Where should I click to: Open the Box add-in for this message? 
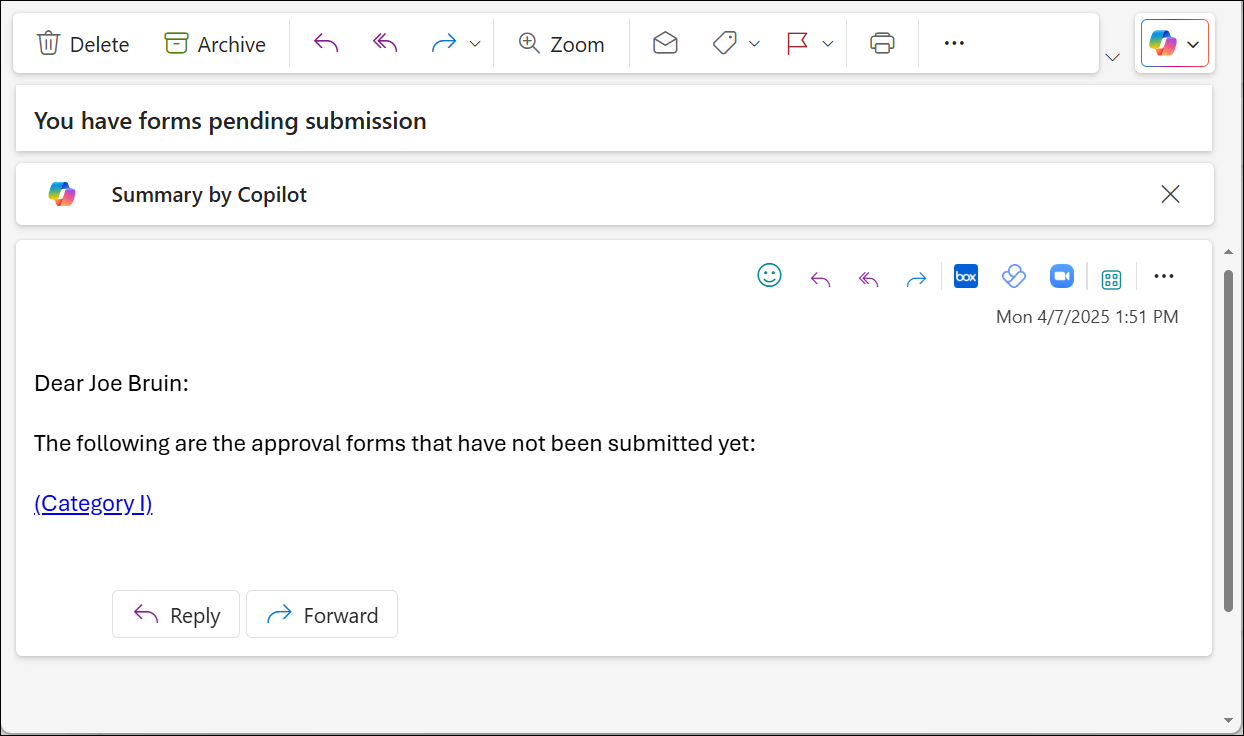click(x=966, y=276)
